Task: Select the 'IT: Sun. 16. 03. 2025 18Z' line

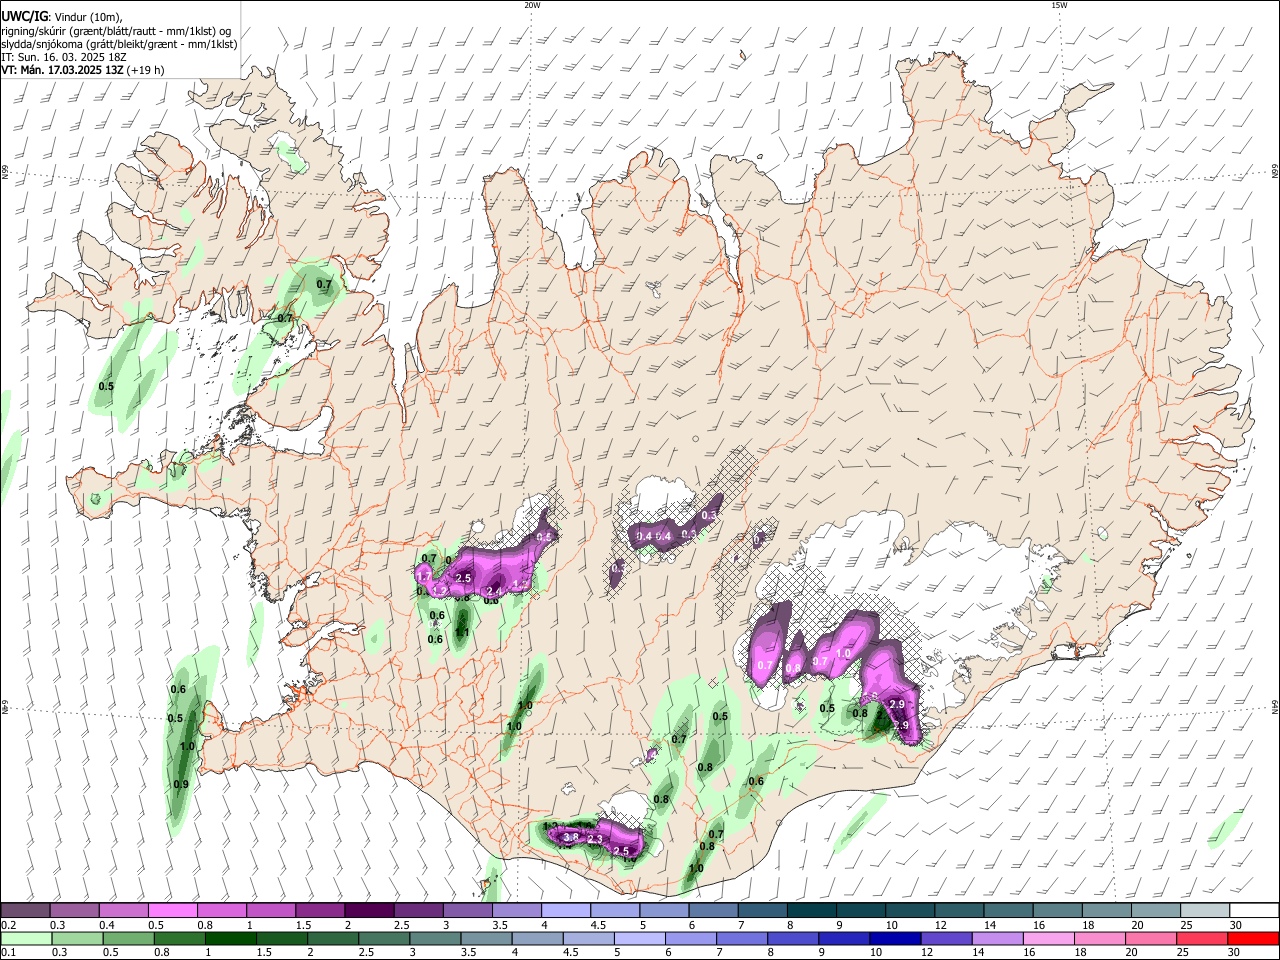Action: point(64,57)
